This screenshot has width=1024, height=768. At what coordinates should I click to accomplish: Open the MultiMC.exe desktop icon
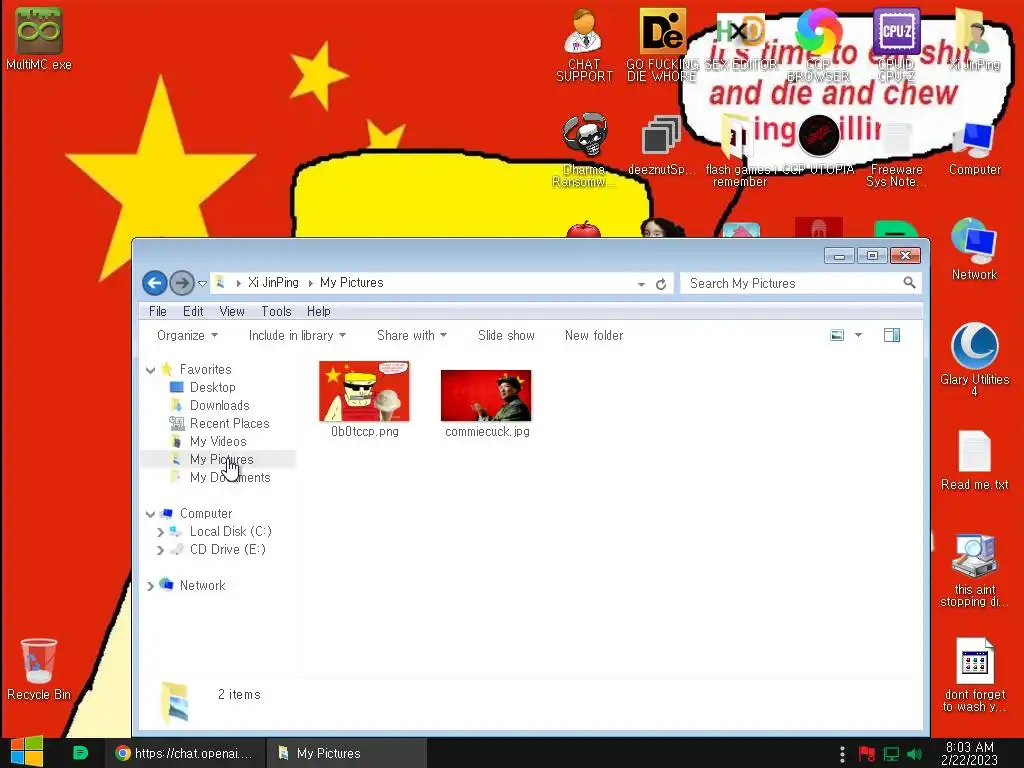coord(39,38)
